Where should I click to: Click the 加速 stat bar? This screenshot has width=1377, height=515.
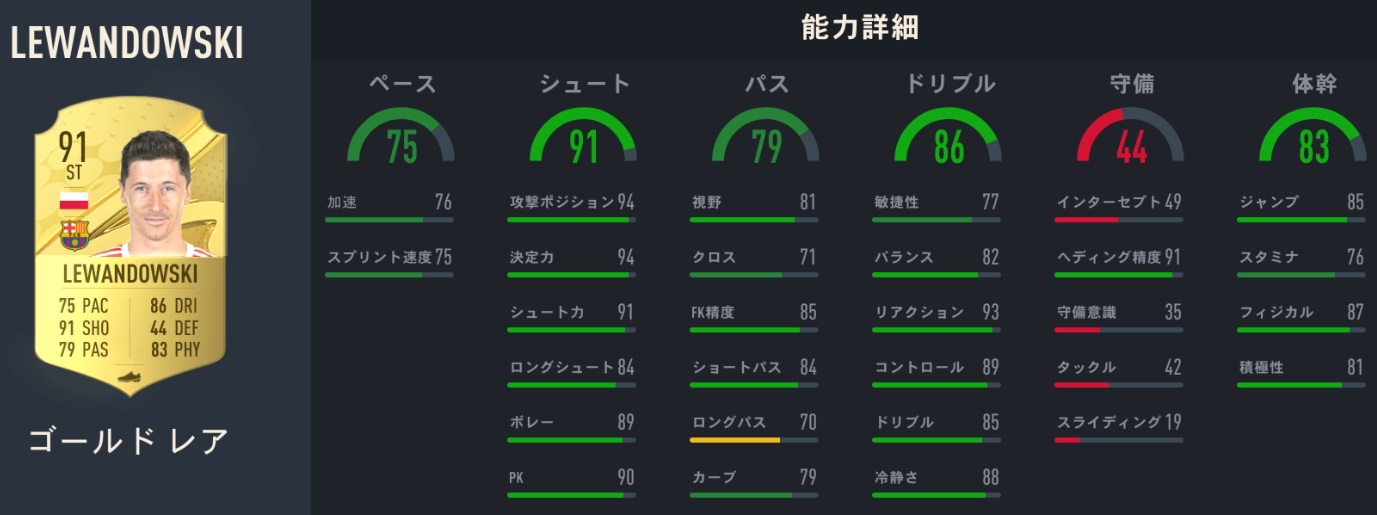(x=389, y=219)
